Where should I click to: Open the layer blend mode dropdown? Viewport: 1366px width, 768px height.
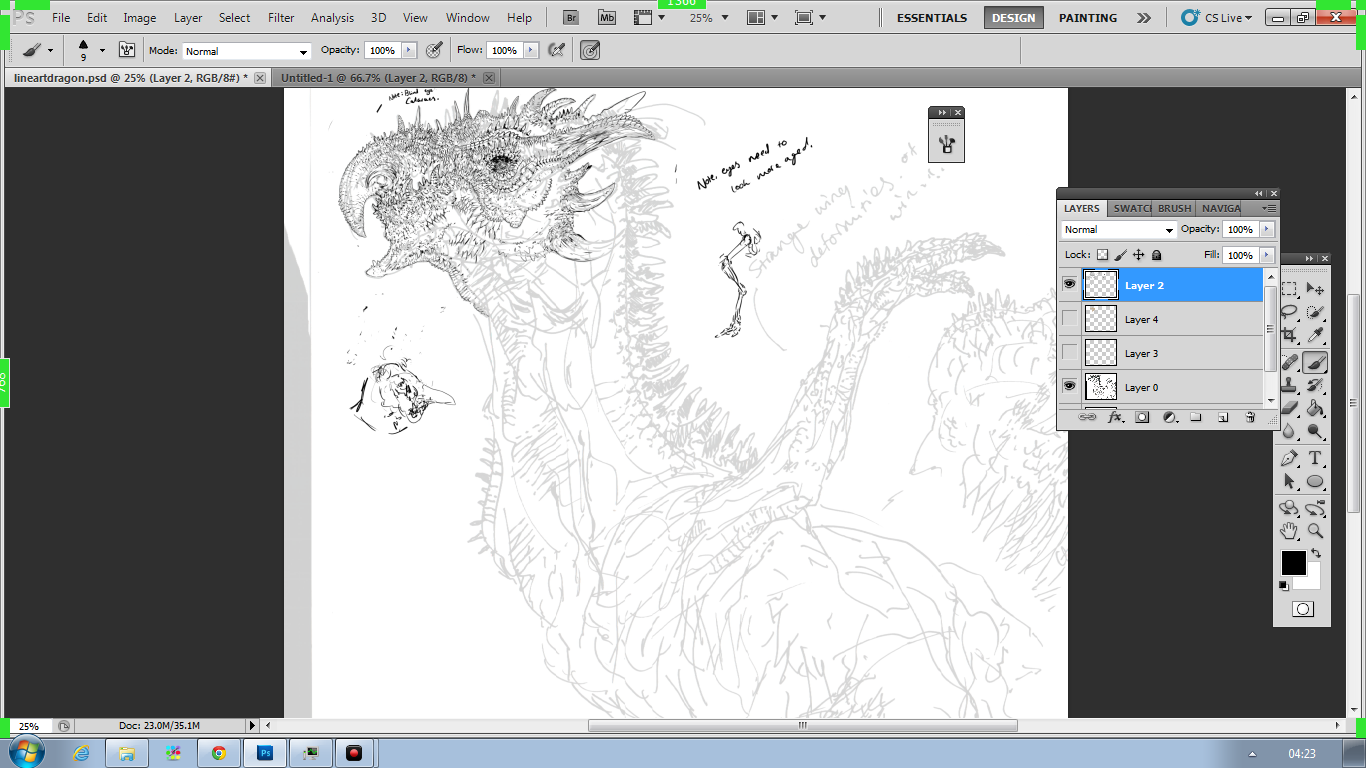tap(1118, 230)
